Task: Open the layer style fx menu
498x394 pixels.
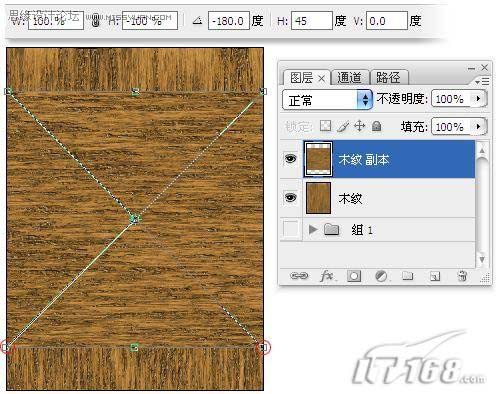Action: point(327,276)
